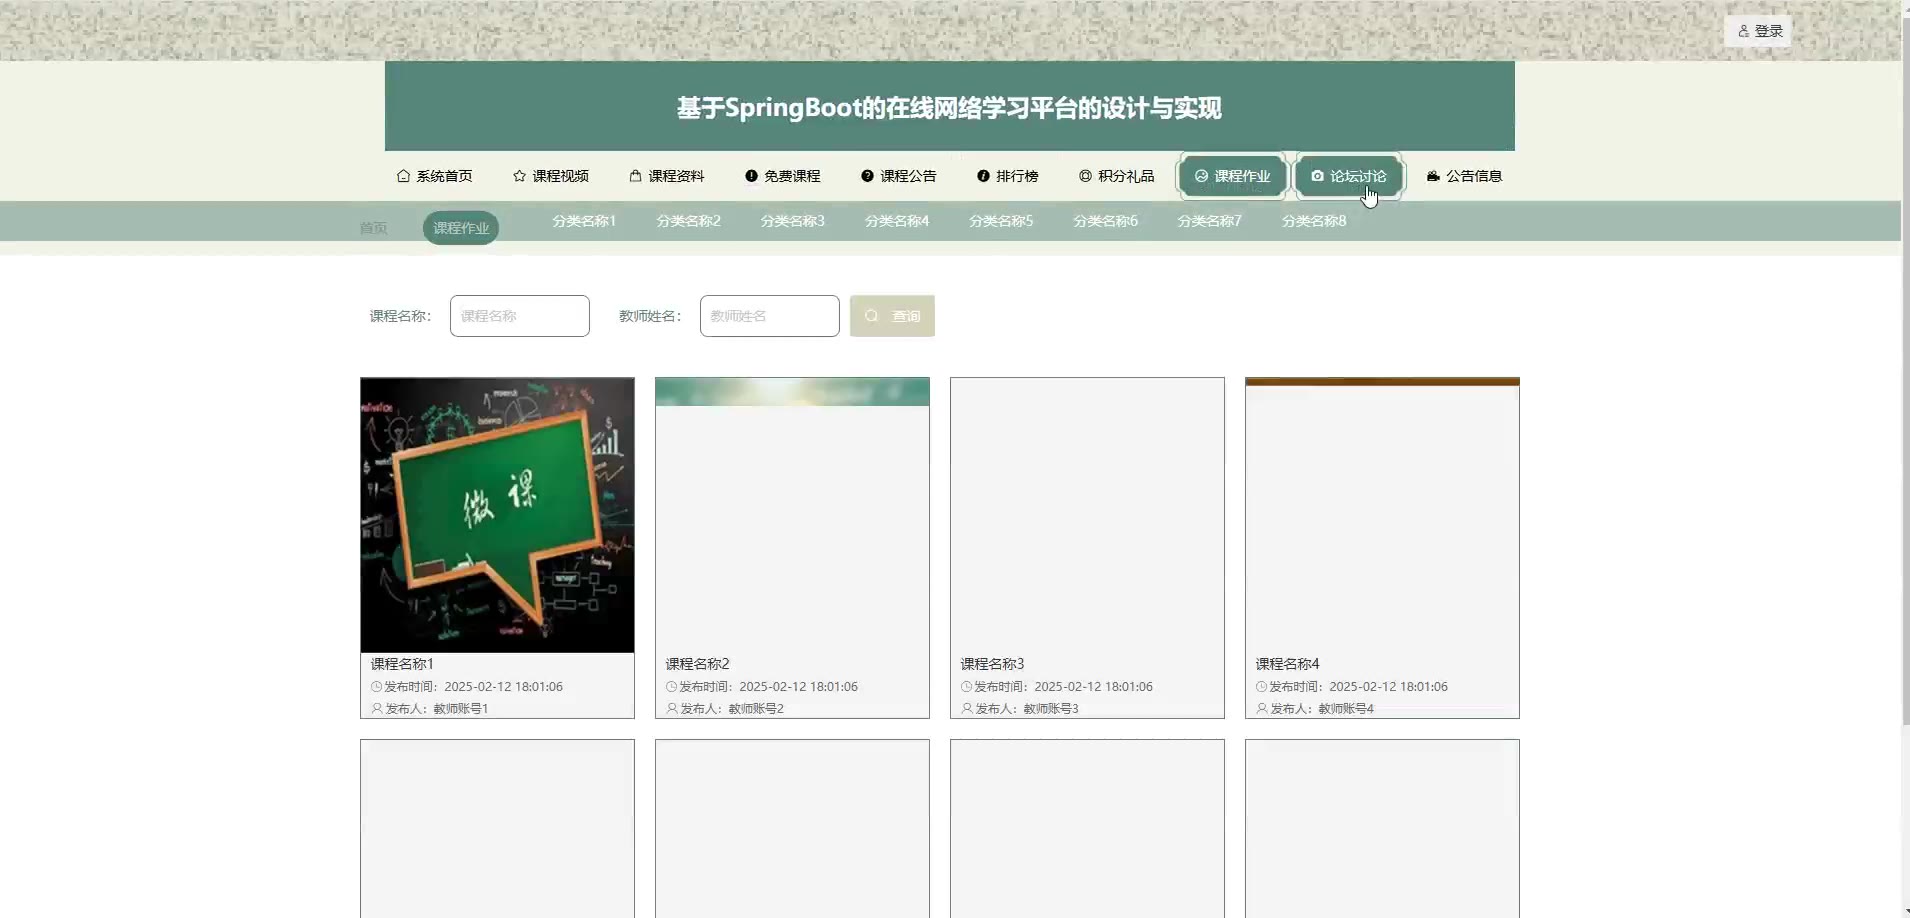Viewport: 1910px width, 918px height.
Task: Focus the 教师姓名 input field
Action: [769, 316]
